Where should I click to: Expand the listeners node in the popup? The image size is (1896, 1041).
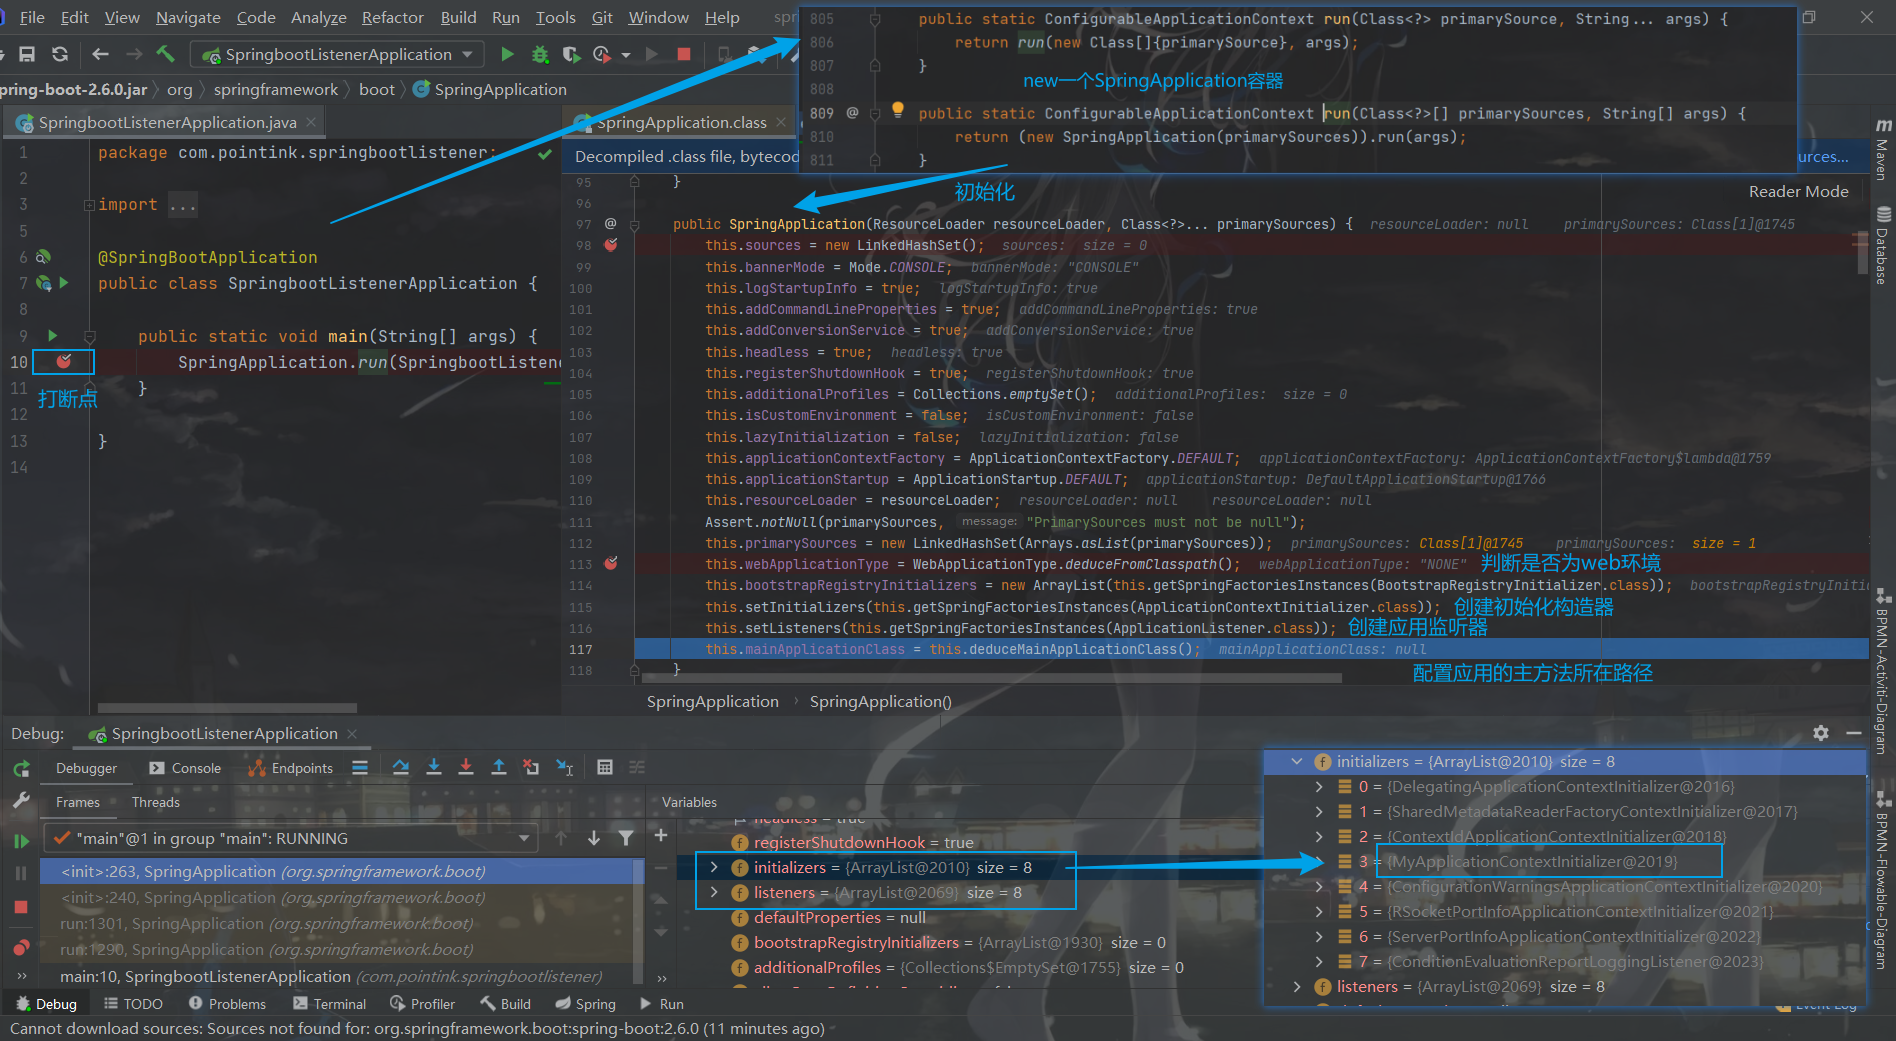[1296, 987]
